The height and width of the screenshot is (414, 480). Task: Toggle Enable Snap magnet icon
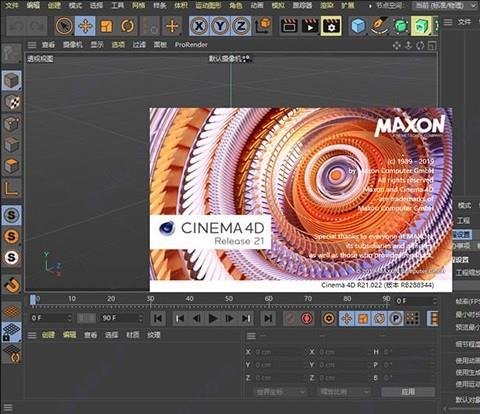tap(12, 285)
